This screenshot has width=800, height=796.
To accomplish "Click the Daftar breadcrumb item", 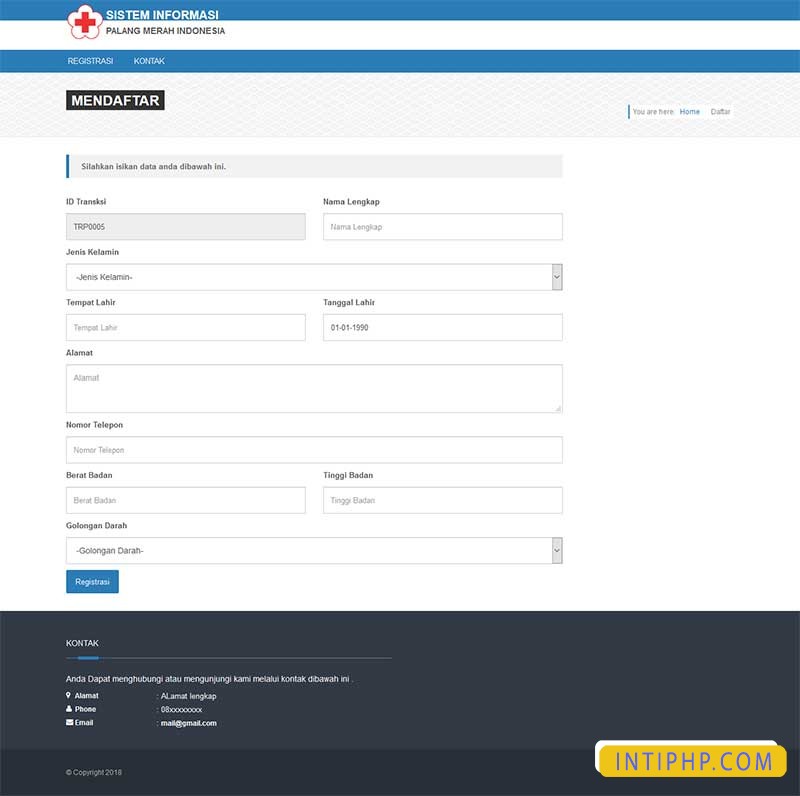I will 720,111.
